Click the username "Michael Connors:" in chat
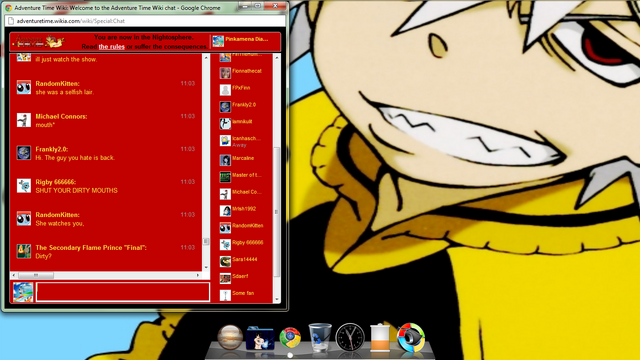This screenshot has width=640, height=360. coord(61,116)
